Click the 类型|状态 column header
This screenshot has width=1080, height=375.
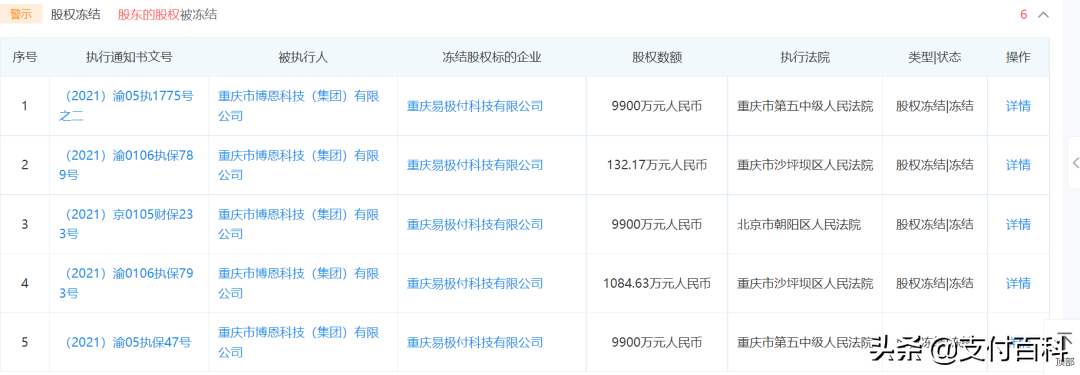(x=935, y=57)
